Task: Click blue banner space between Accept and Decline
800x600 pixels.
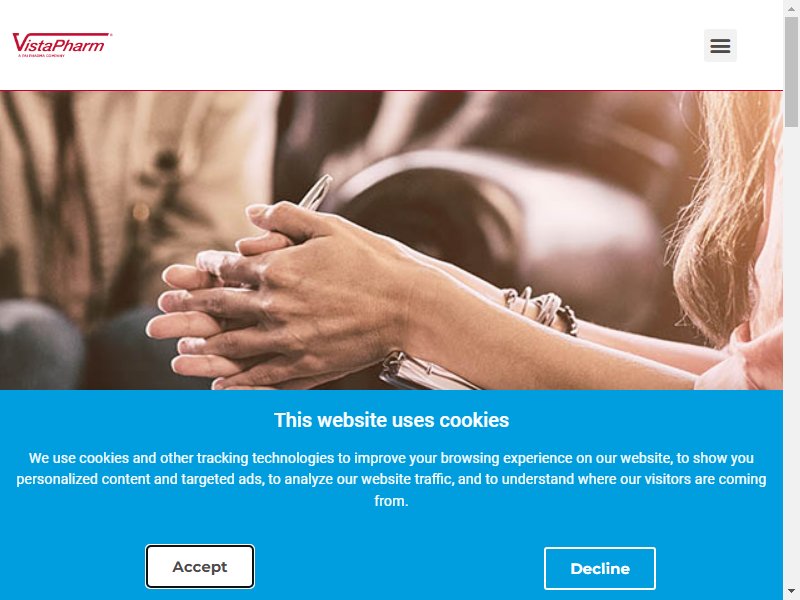Action: click(399, 567)
